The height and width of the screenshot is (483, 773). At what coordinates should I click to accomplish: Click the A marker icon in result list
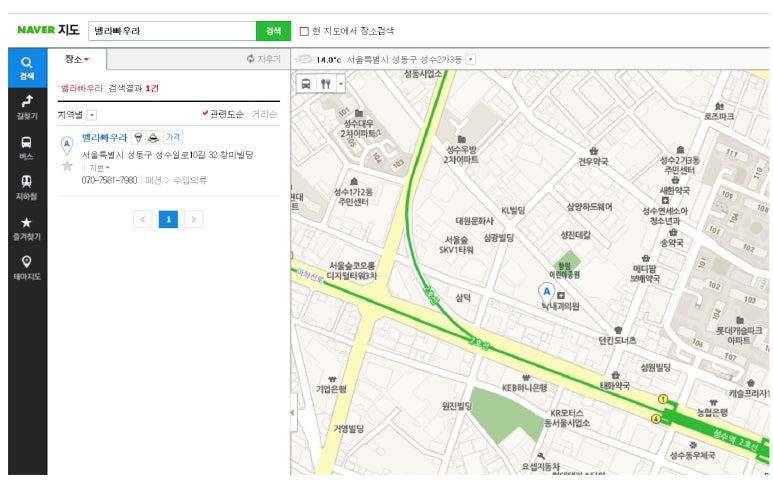[x=67, y=145]
